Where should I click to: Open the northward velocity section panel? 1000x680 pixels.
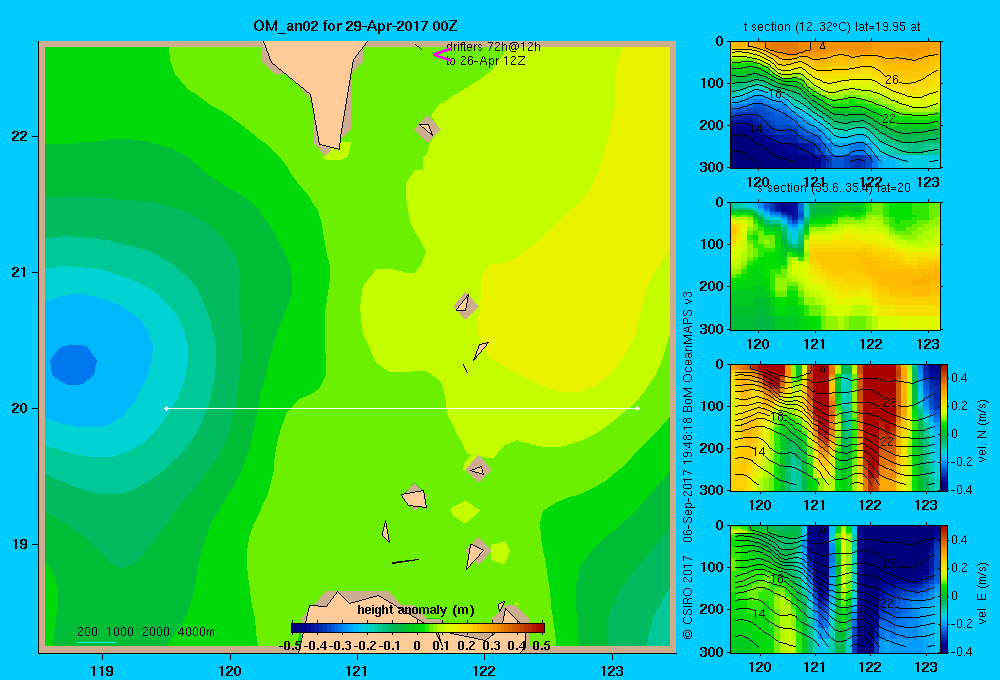coord(835,427)
